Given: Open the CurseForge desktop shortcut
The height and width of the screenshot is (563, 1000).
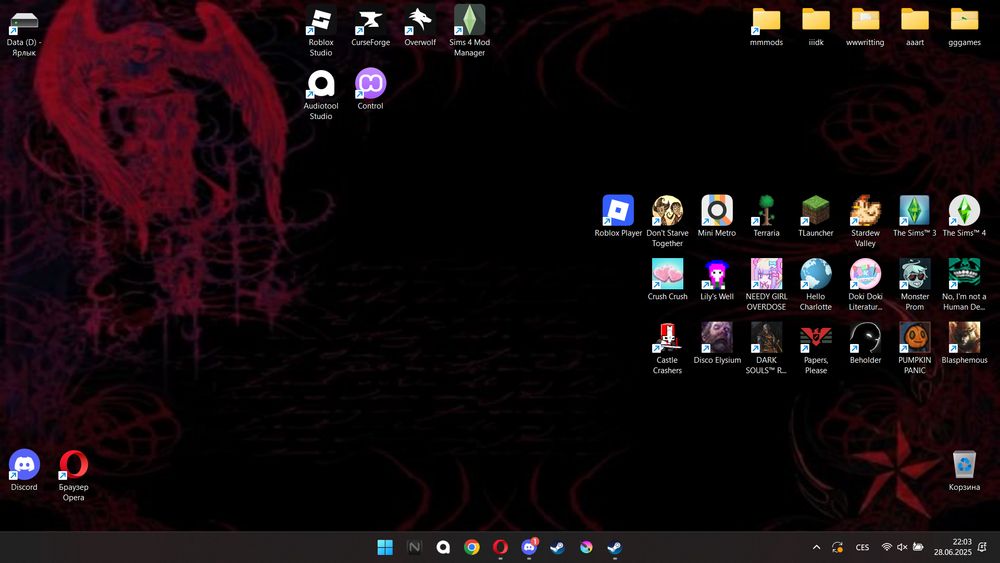Looking at the screenshot, I should 371,27.
